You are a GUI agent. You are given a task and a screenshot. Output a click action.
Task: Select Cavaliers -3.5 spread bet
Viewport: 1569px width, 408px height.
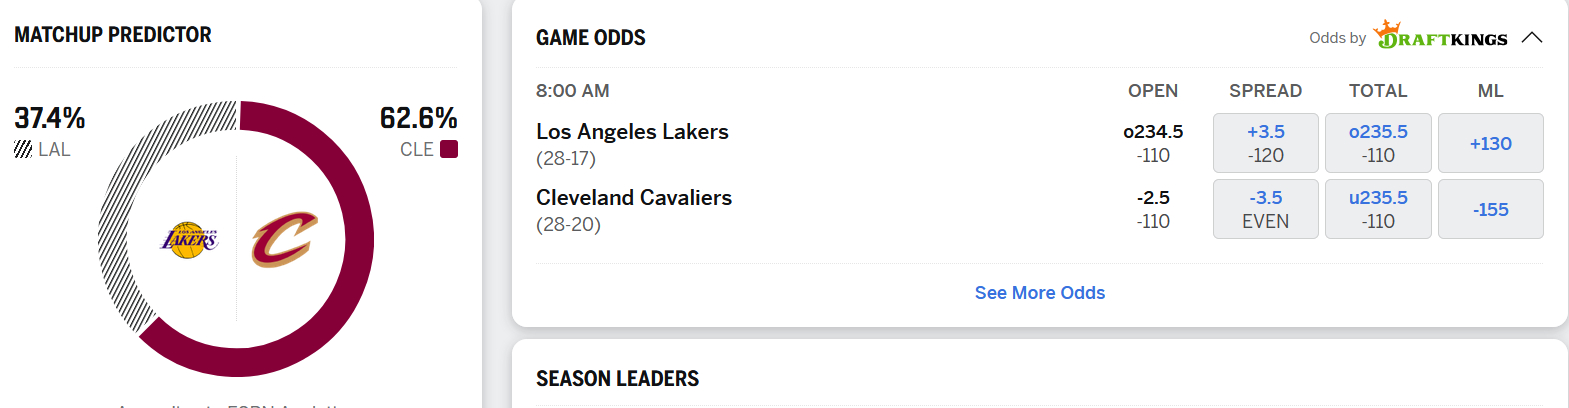point(1265,209)
